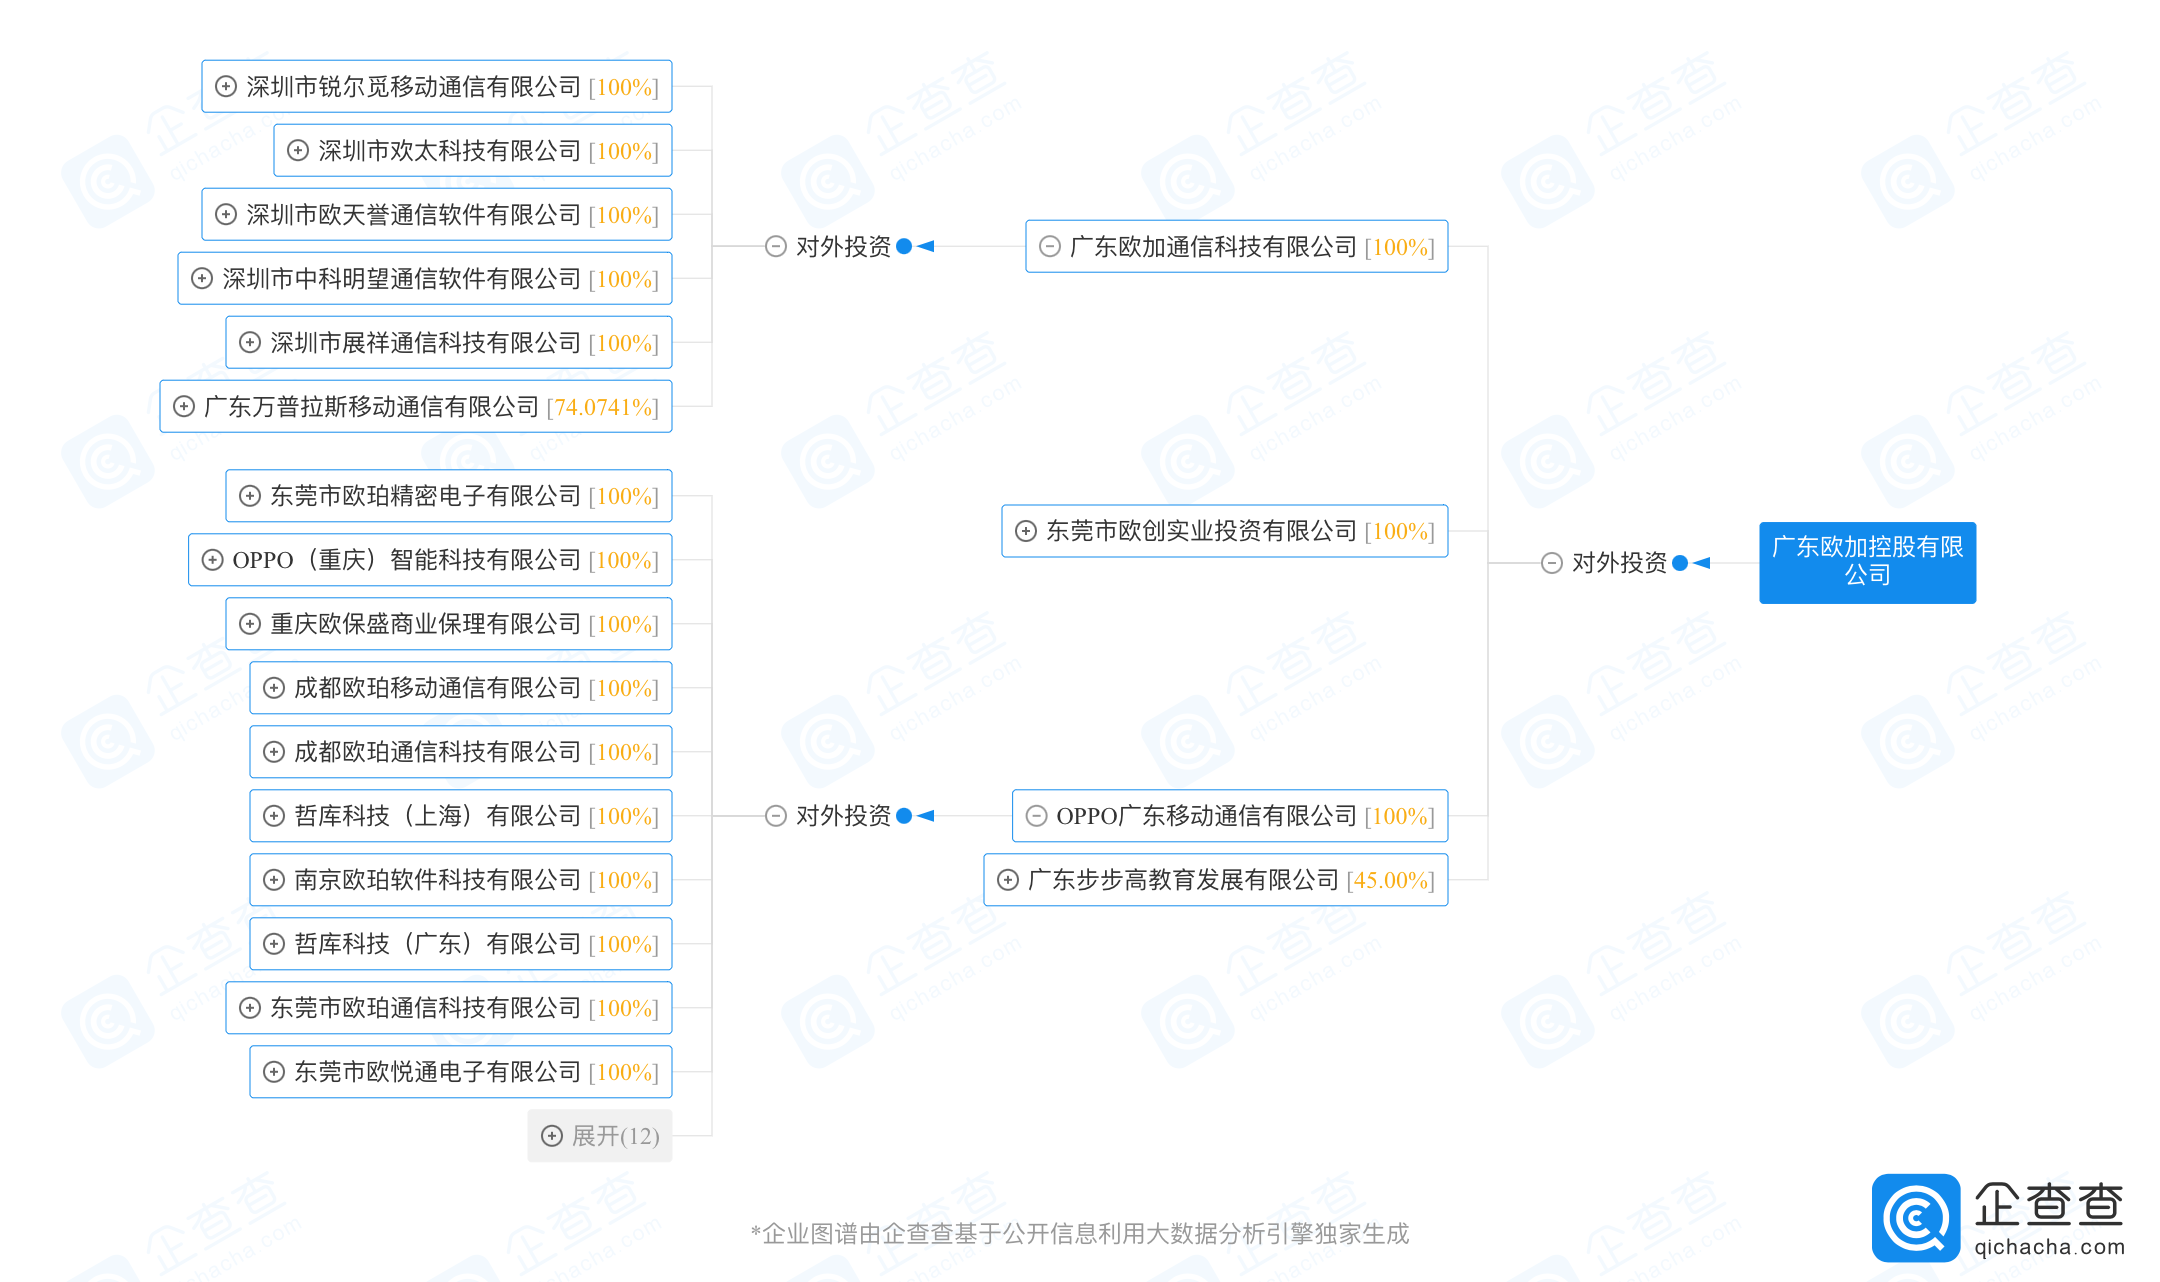Toggle the 对外投资 minus icon beside root company
2160x1282 pixels.
pyautogui.click(x=1552, y=563)
